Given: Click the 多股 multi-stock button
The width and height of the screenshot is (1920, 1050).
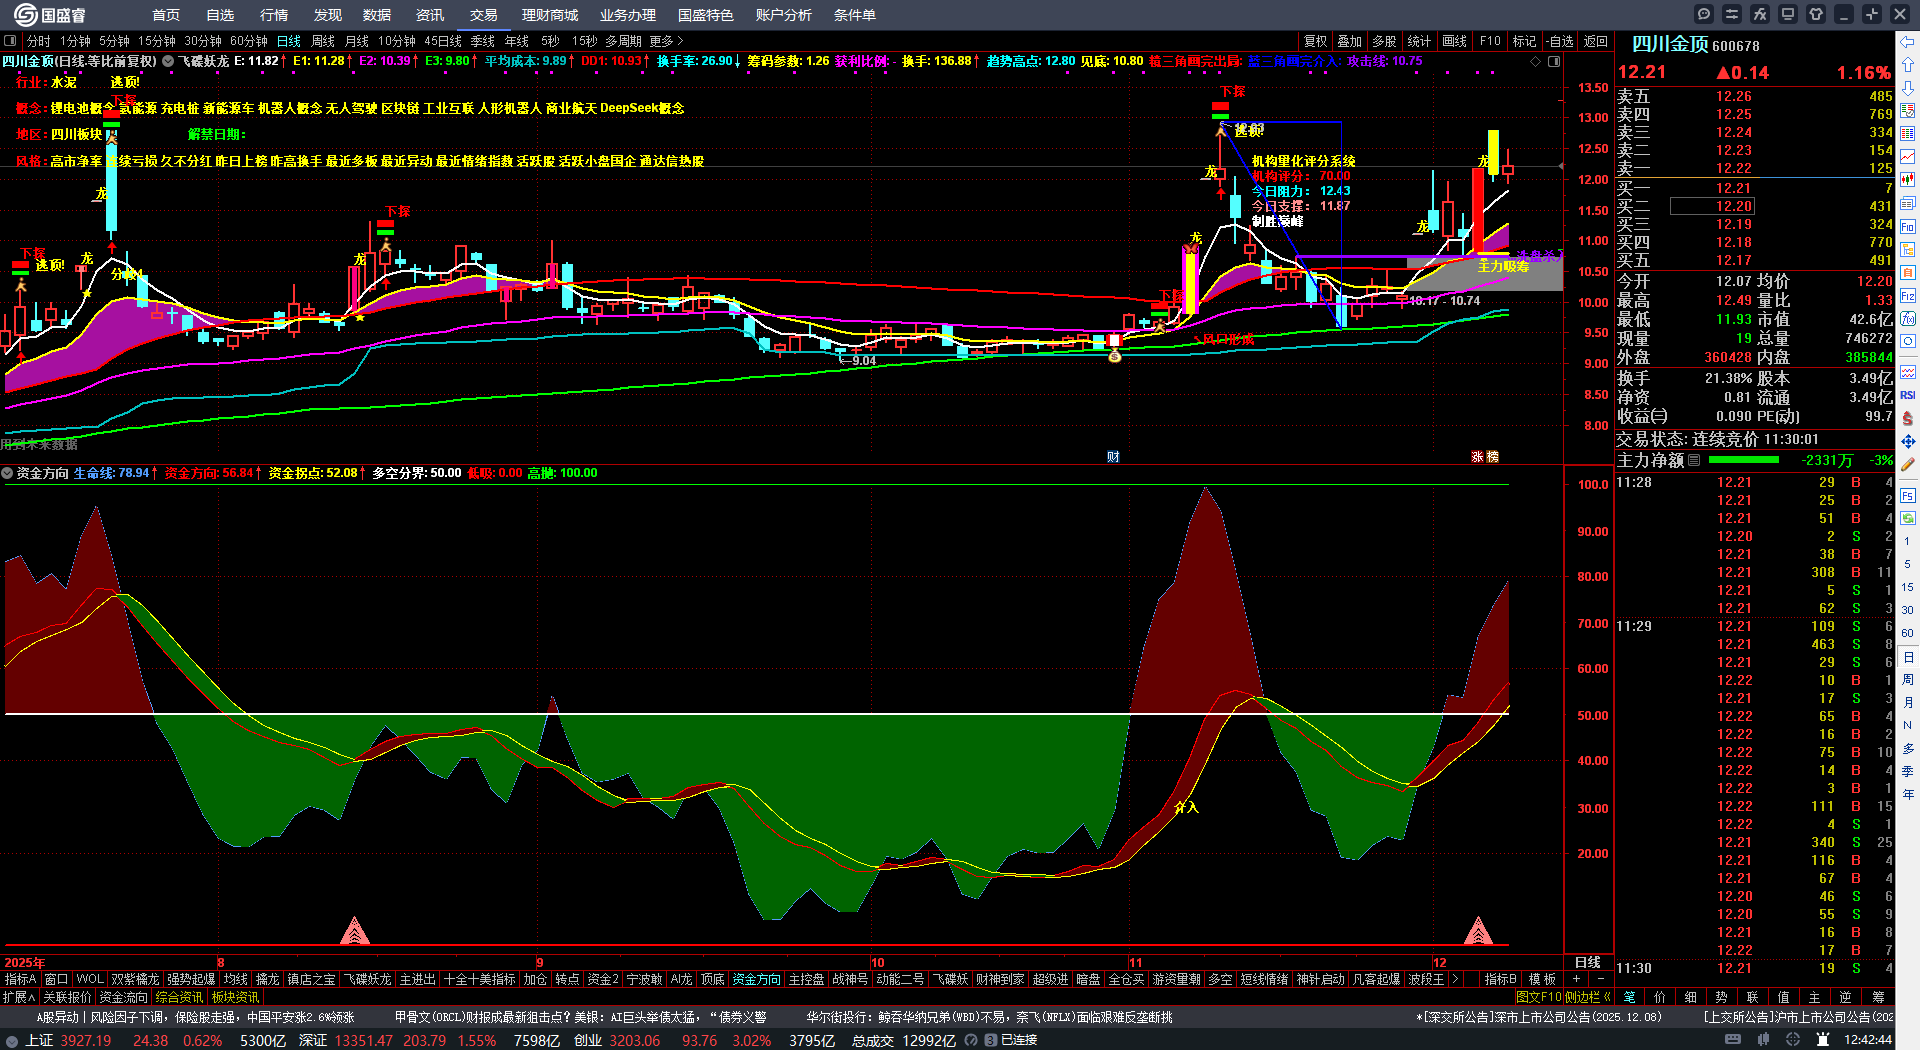Looking at the screenshot, I should tap(1384, 41).
